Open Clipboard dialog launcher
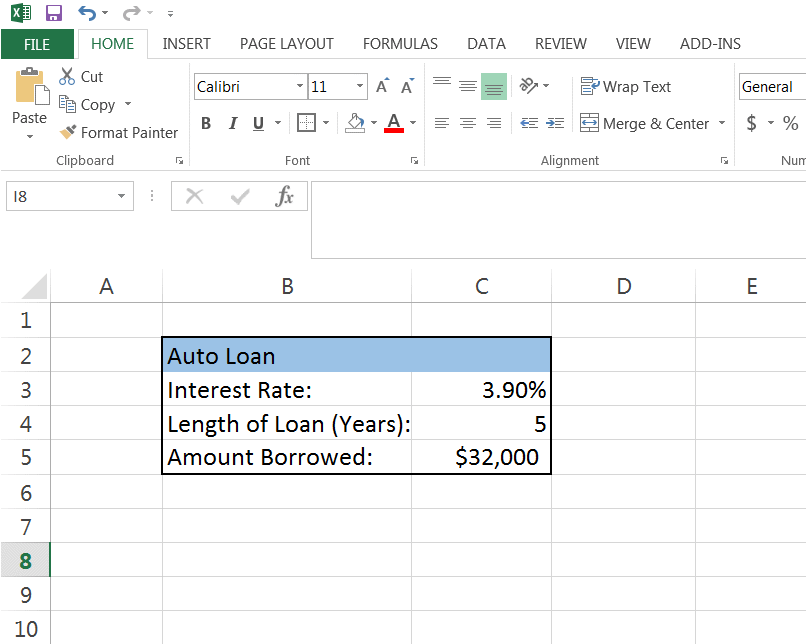 click(x=179, y=161)
